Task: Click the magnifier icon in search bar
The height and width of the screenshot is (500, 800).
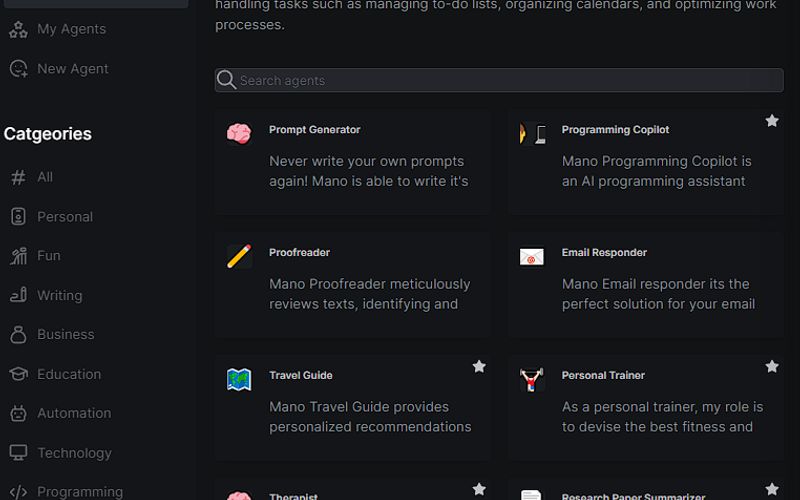Action: (227, 80)
